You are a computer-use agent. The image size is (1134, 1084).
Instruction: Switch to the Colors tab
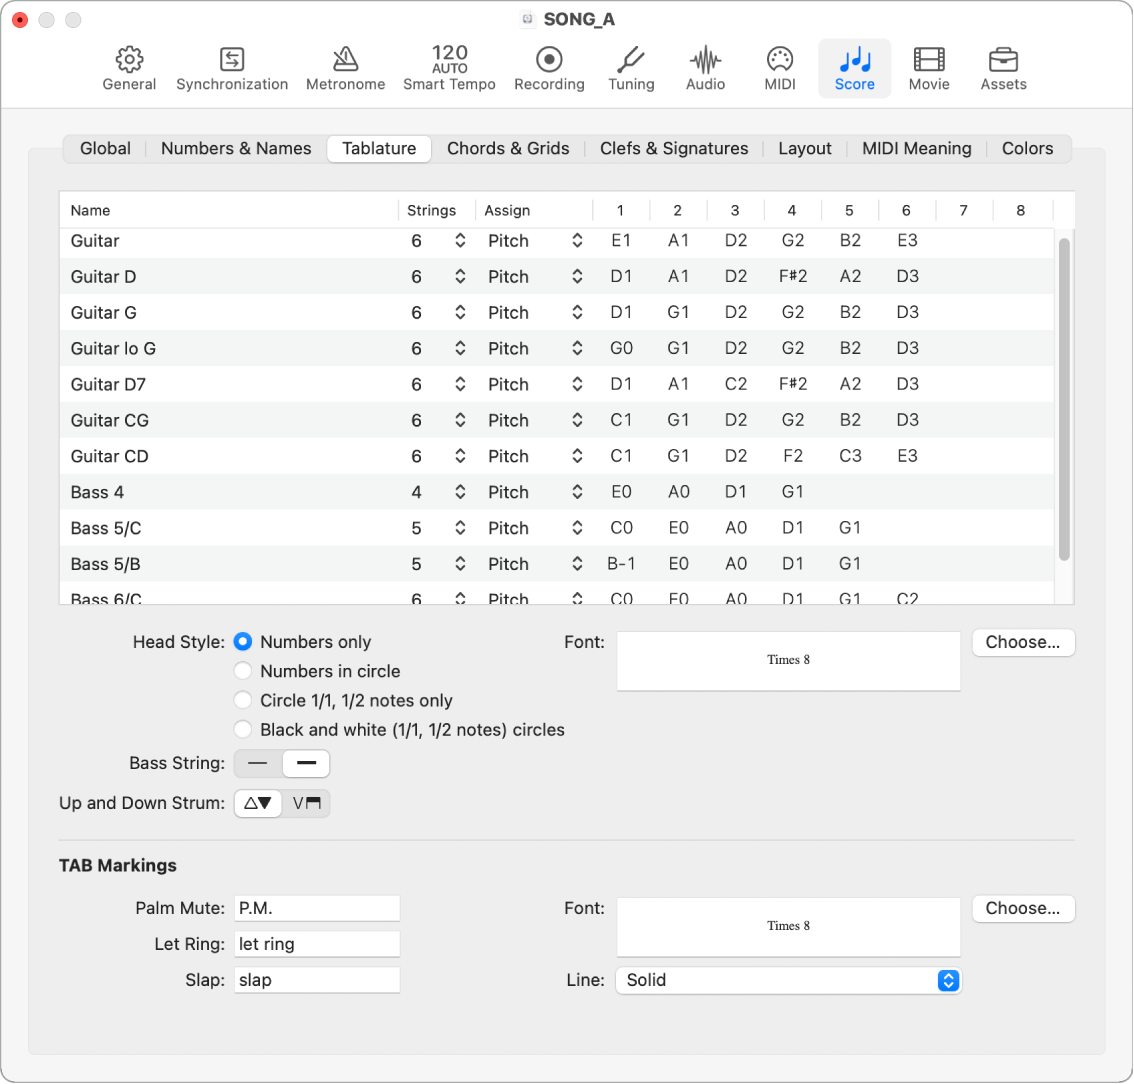click(x=1027, y=149)
